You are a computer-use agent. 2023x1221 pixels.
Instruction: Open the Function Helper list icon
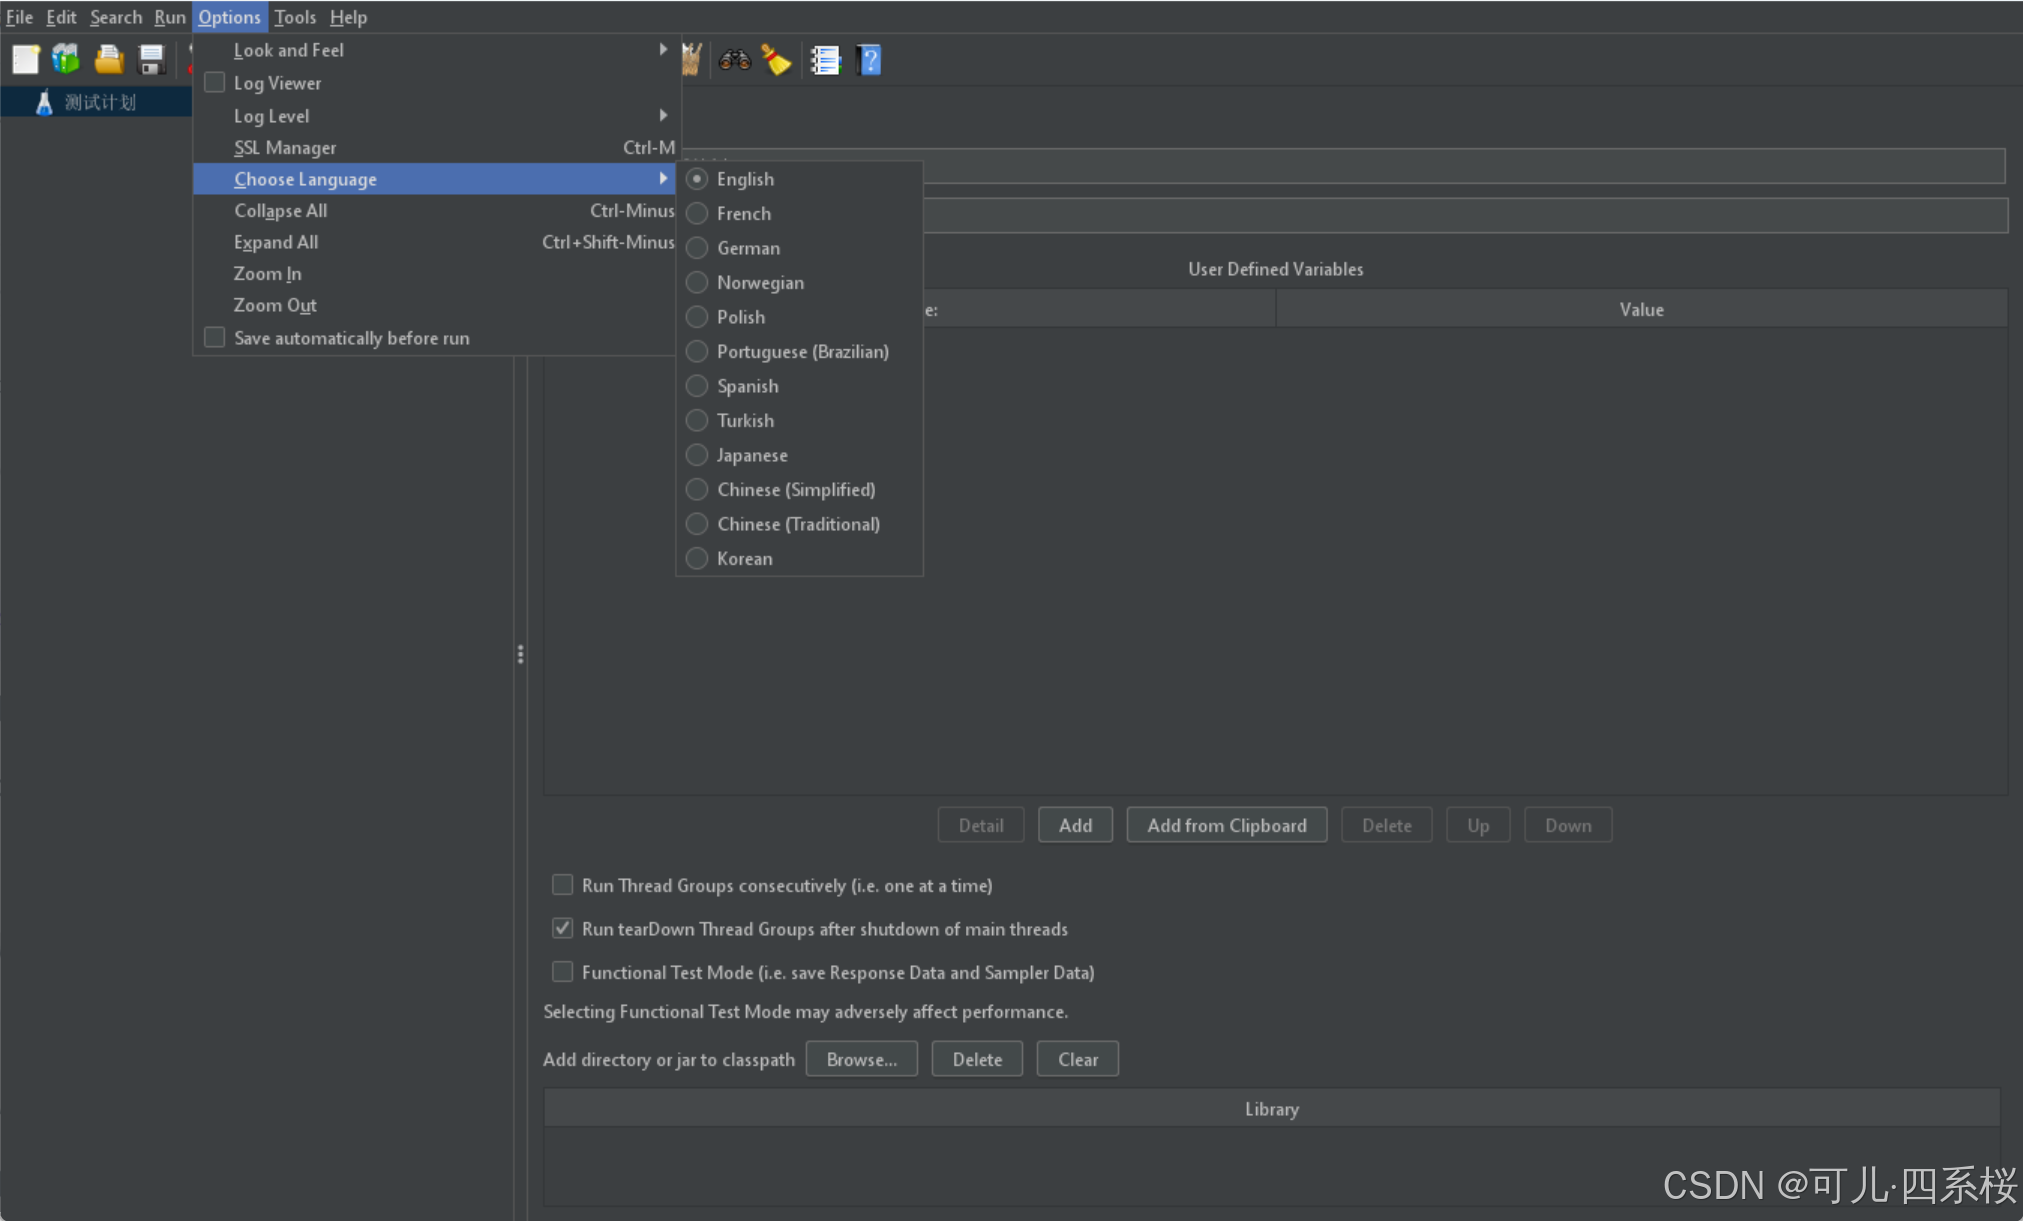(825, 60)
